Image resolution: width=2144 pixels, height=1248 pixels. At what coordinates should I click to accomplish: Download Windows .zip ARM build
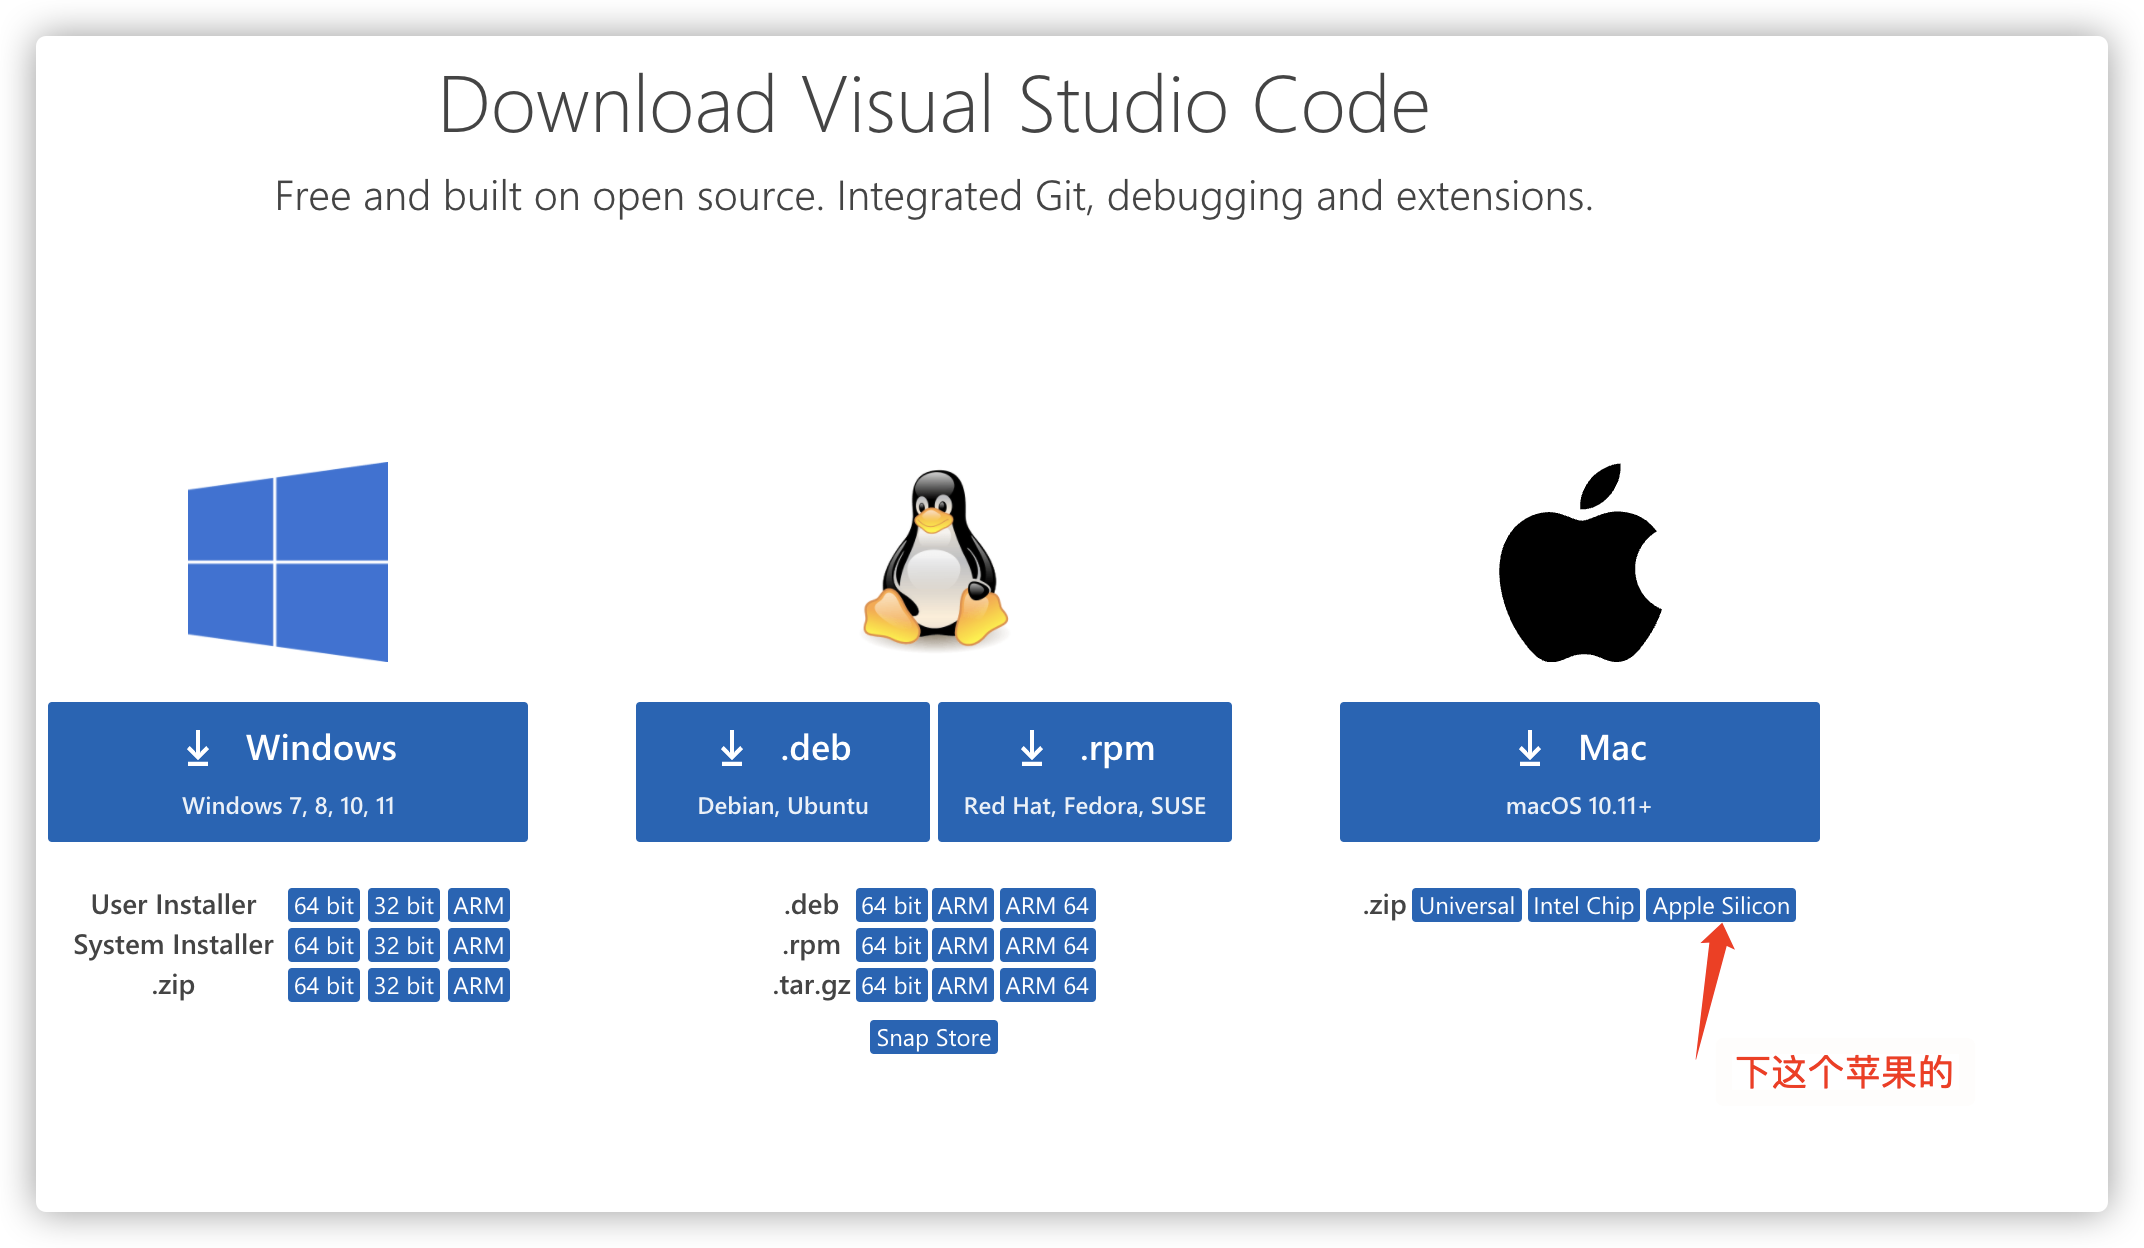point(478,986)
